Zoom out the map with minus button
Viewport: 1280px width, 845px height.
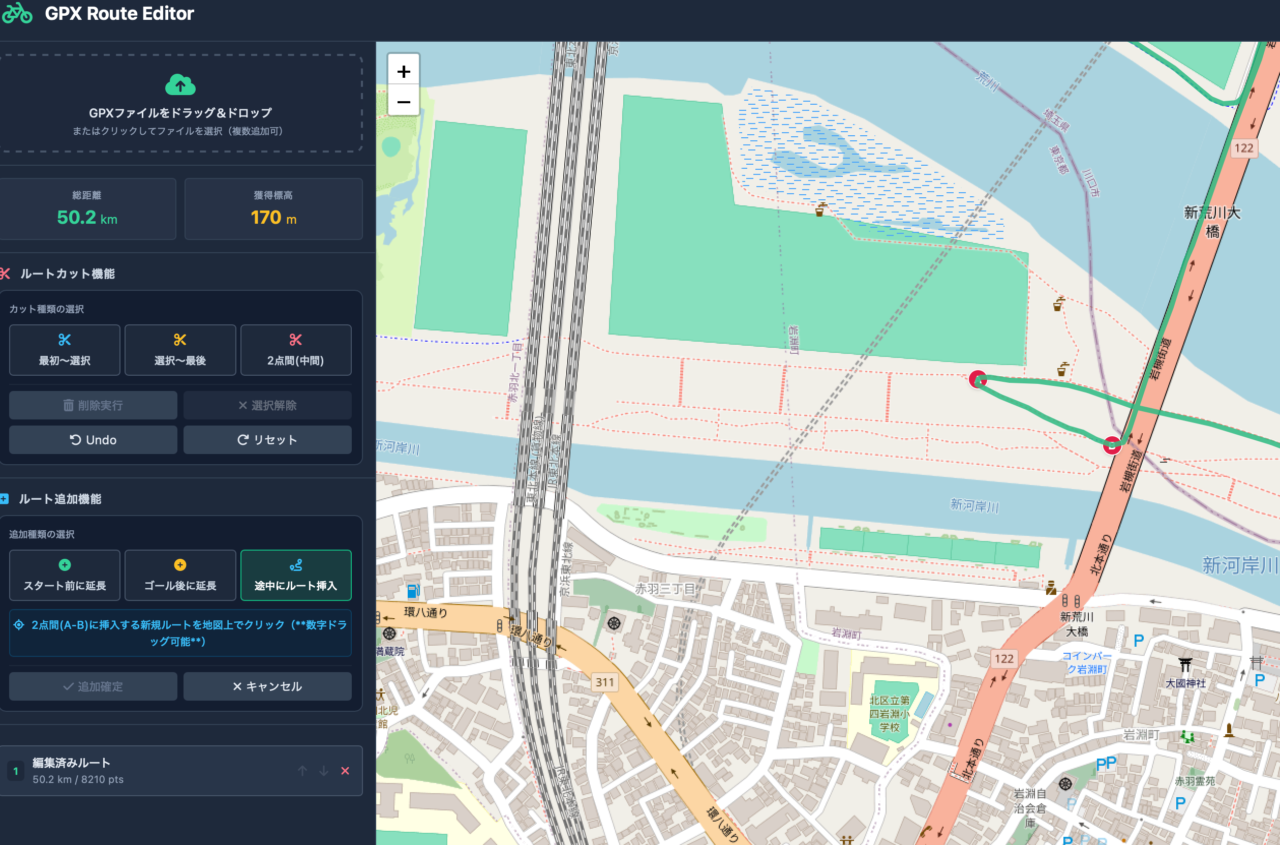(403, 101)
